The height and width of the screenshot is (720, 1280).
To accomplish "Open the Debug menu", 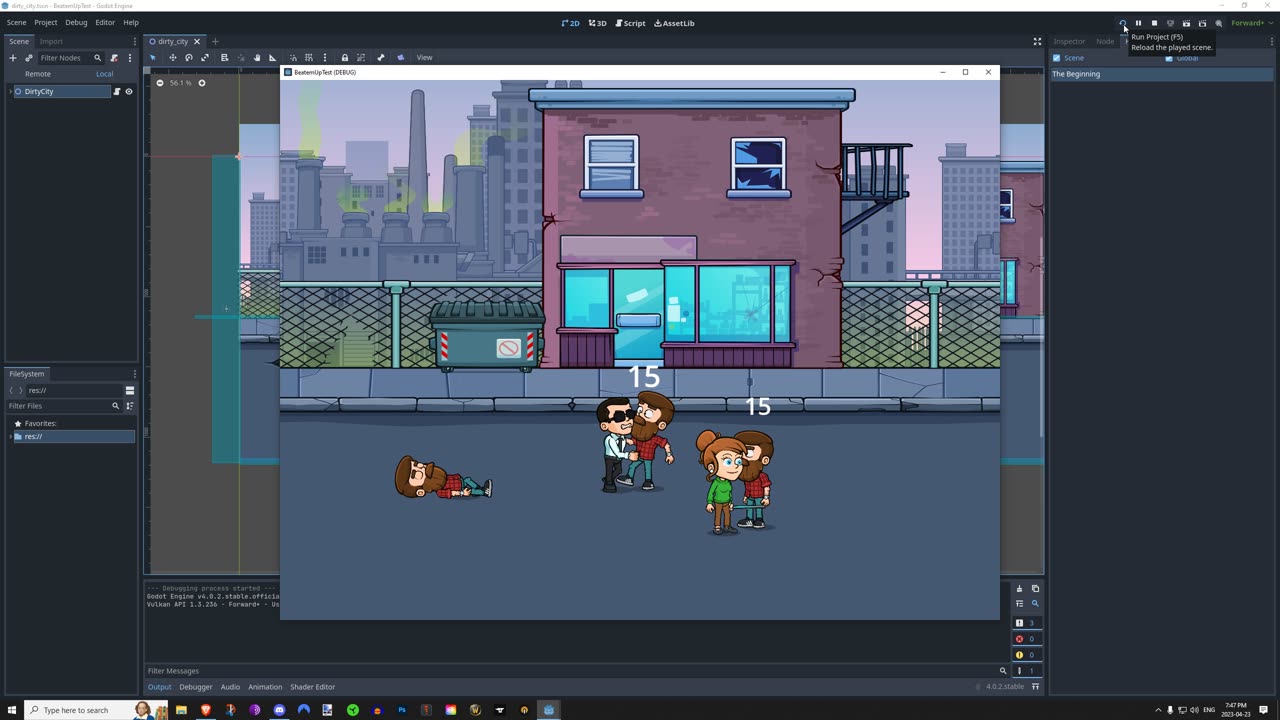I will 76,22.
